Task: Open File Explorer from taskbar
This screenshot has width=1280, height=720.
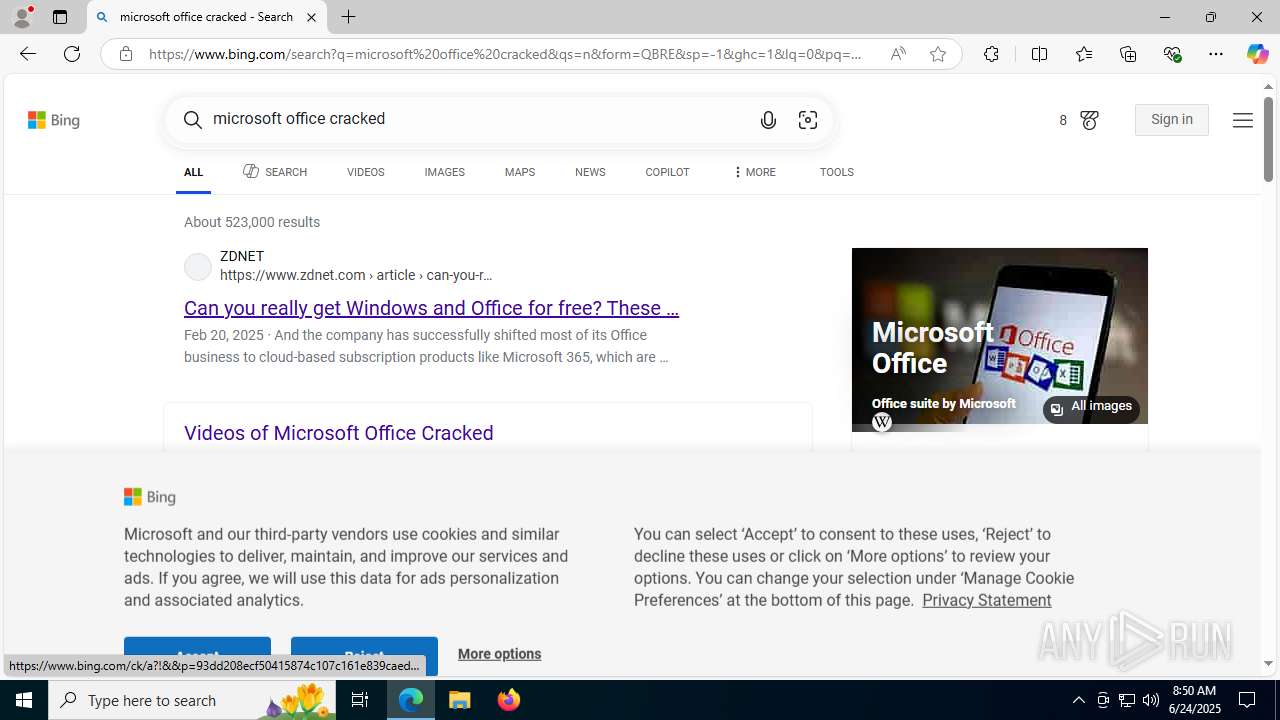Action: tap(460, 700)
